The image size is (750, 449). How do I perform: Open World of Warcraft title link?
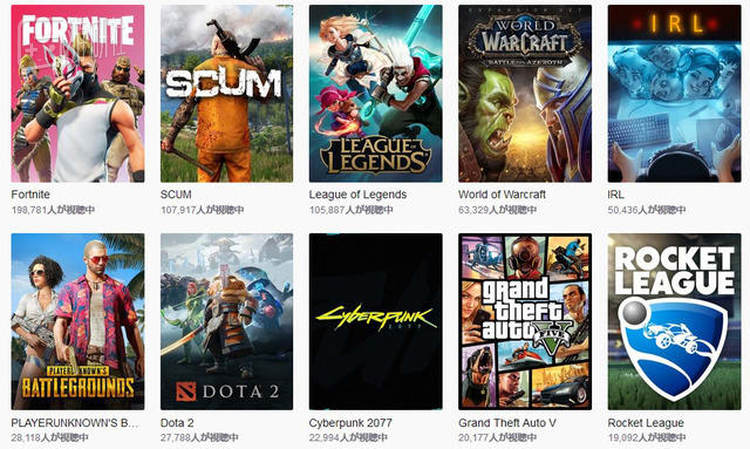coord(502,195)
